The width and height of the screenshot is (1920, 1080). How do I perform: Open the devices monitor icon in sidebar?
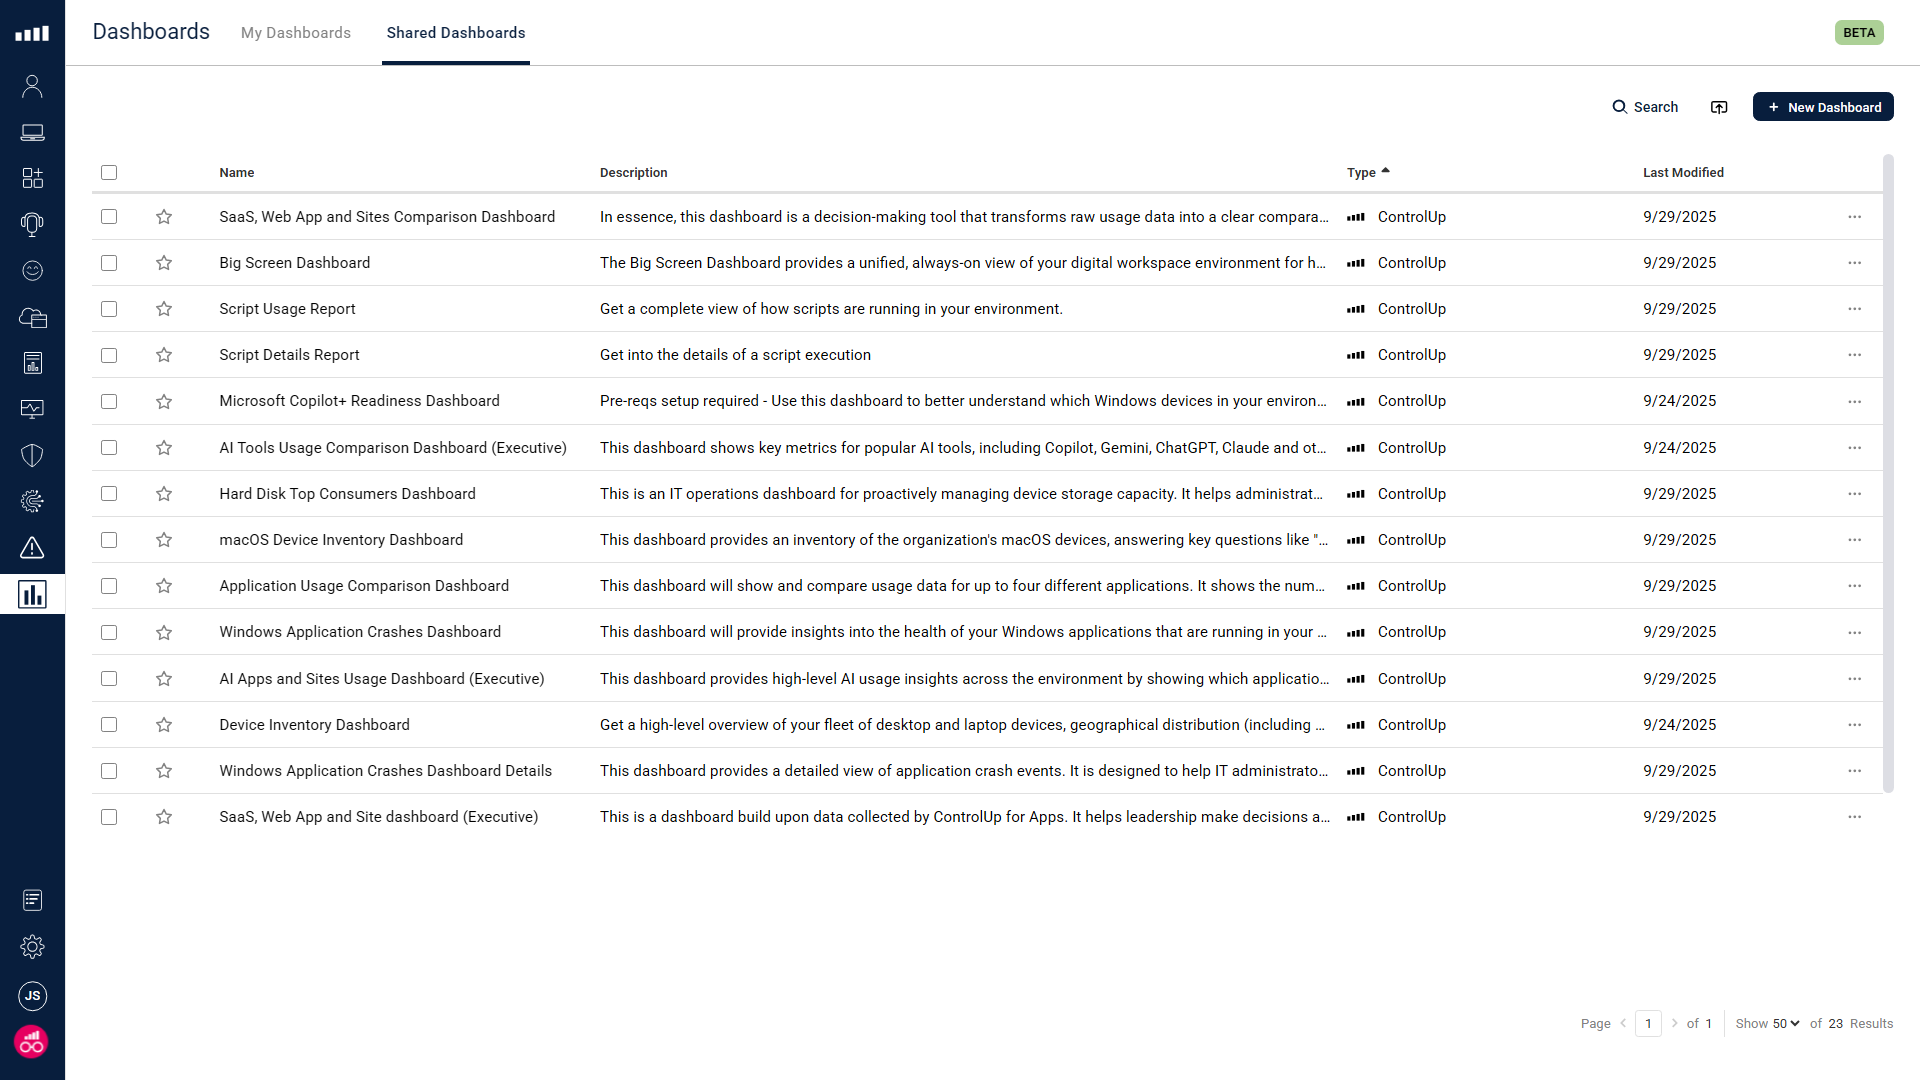(x=32, y=132)
